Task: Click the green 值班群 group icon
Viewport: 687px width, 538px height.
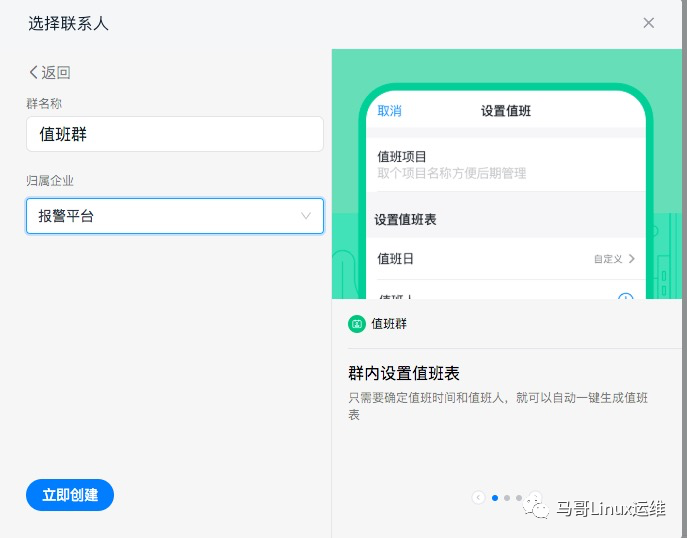Action: (x=357, y=324)
